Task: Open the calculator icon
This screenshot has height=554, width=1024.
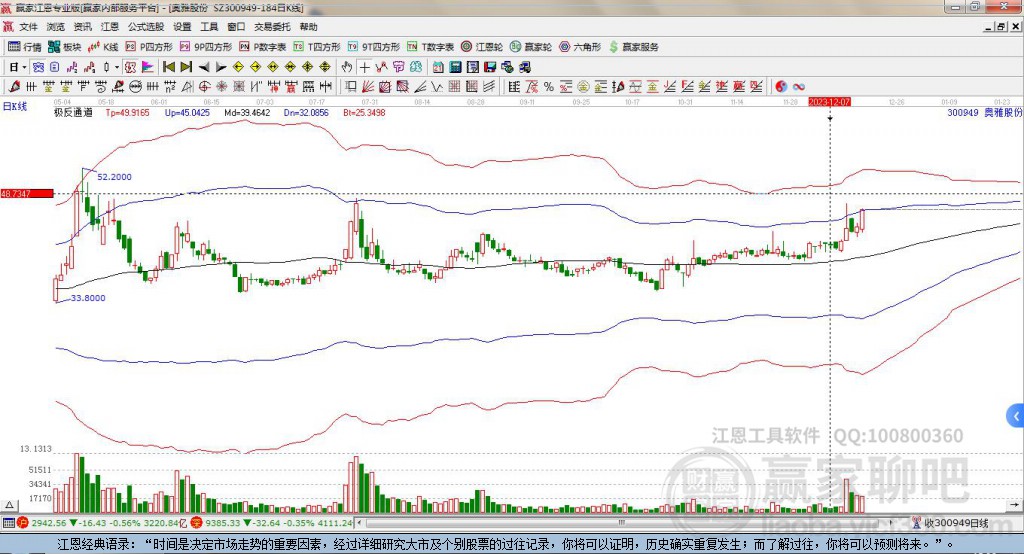Action: click(x=455, y=67)
